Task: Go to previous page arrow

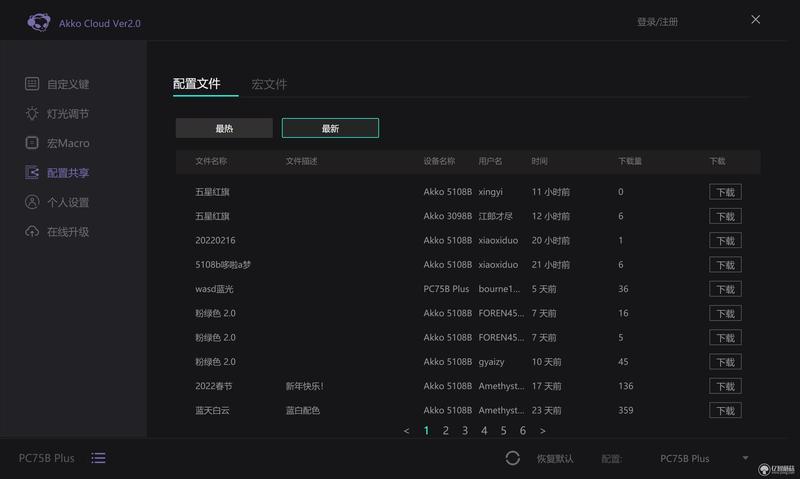Action: point(406,431)
